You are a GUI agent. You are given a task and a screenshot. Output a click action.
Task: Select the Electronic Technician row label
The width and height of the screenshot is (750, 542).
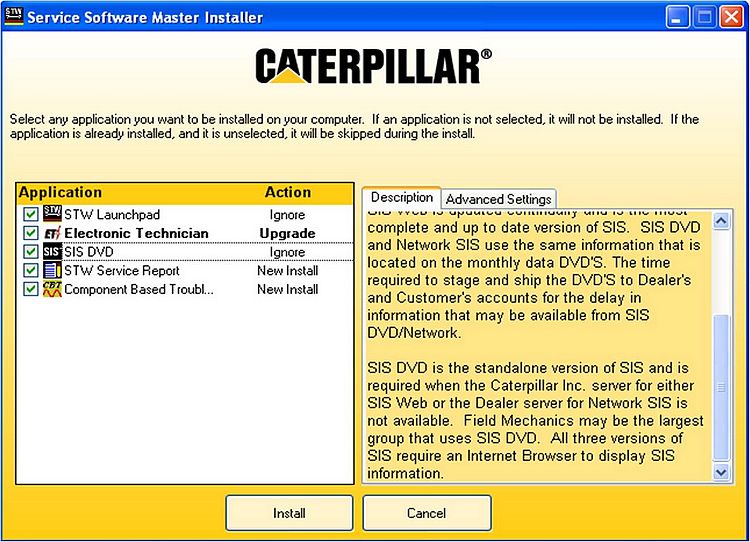click(x=136, y=233)
